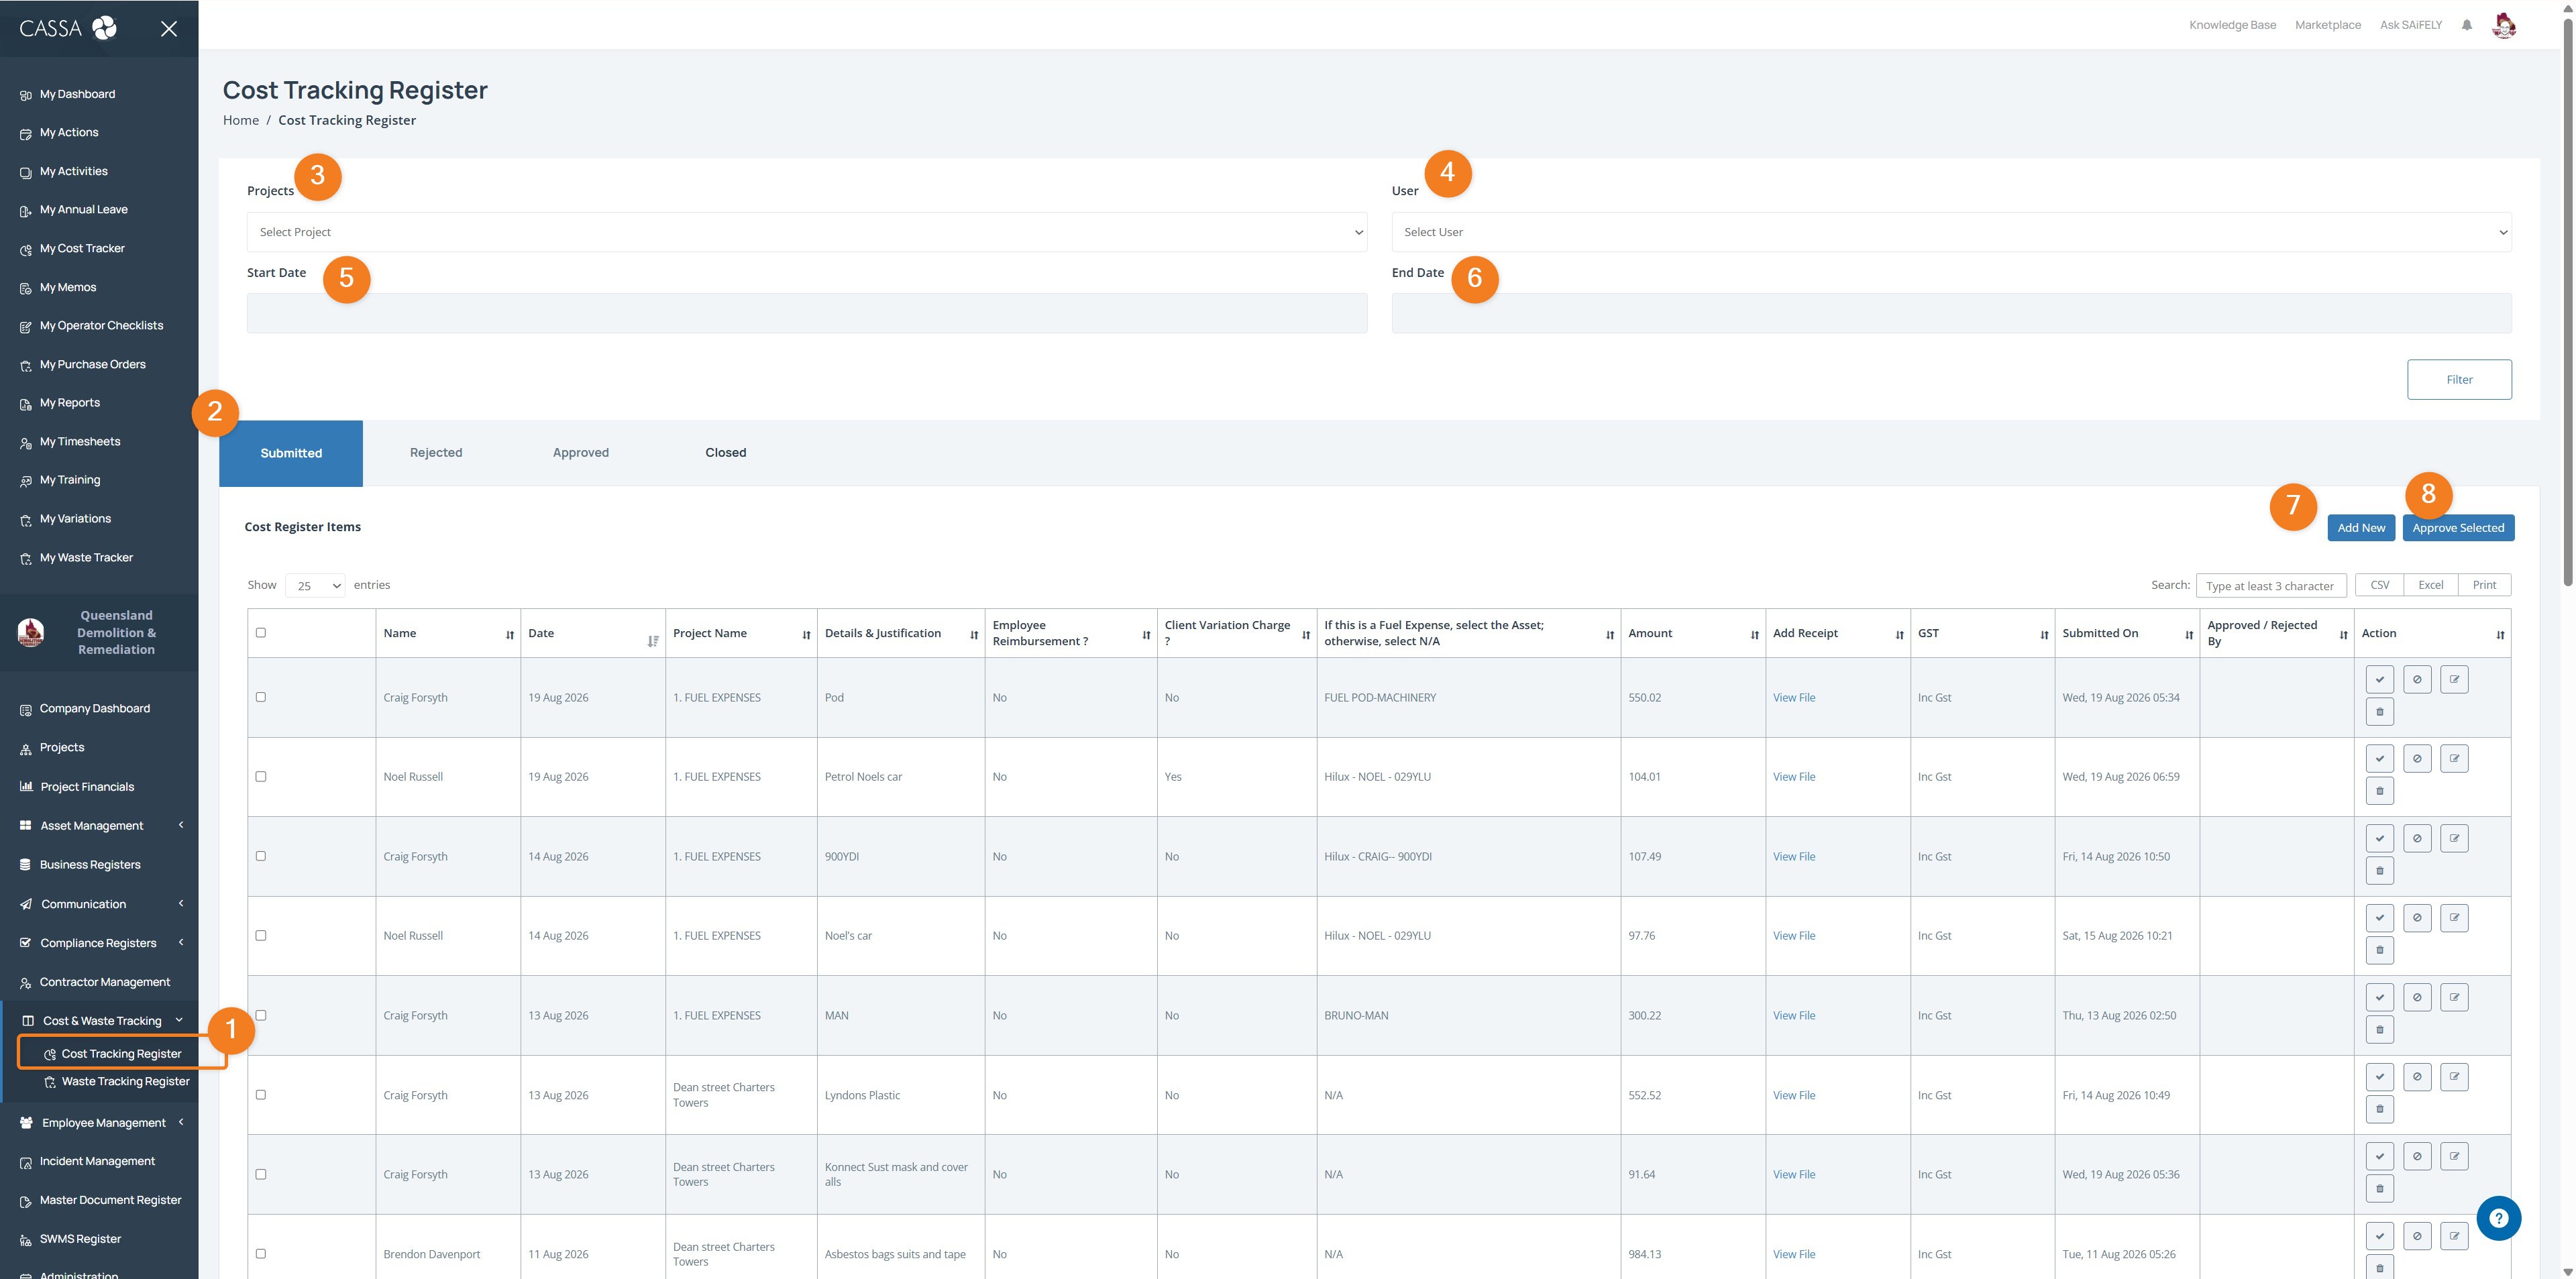Select checkbox for Brendon Davenport row

(261, 1254)
